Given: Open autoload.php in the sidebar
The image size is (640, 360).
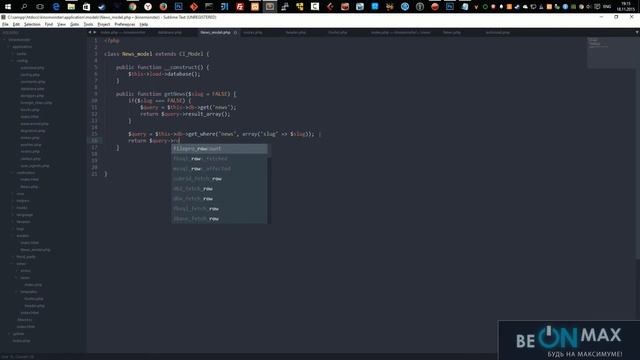Looking at the screenshot, I should [x=32, y=68].
